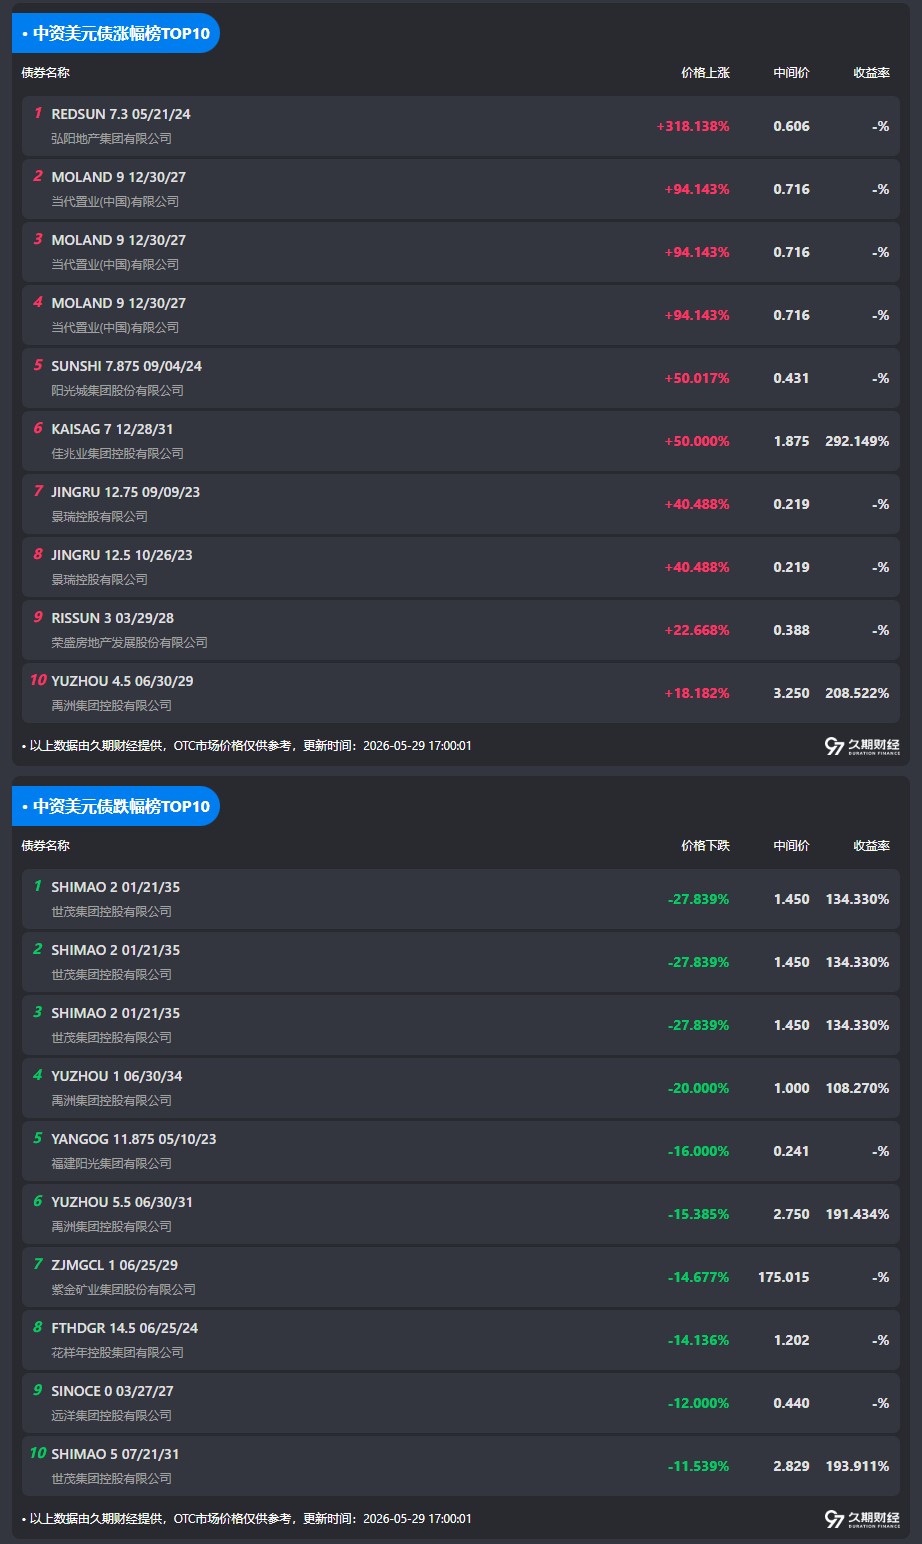The image size is (922, 1544).
Task: Click issuer 远洋集团控股有限公司
Action: [x=112, y=1416]
